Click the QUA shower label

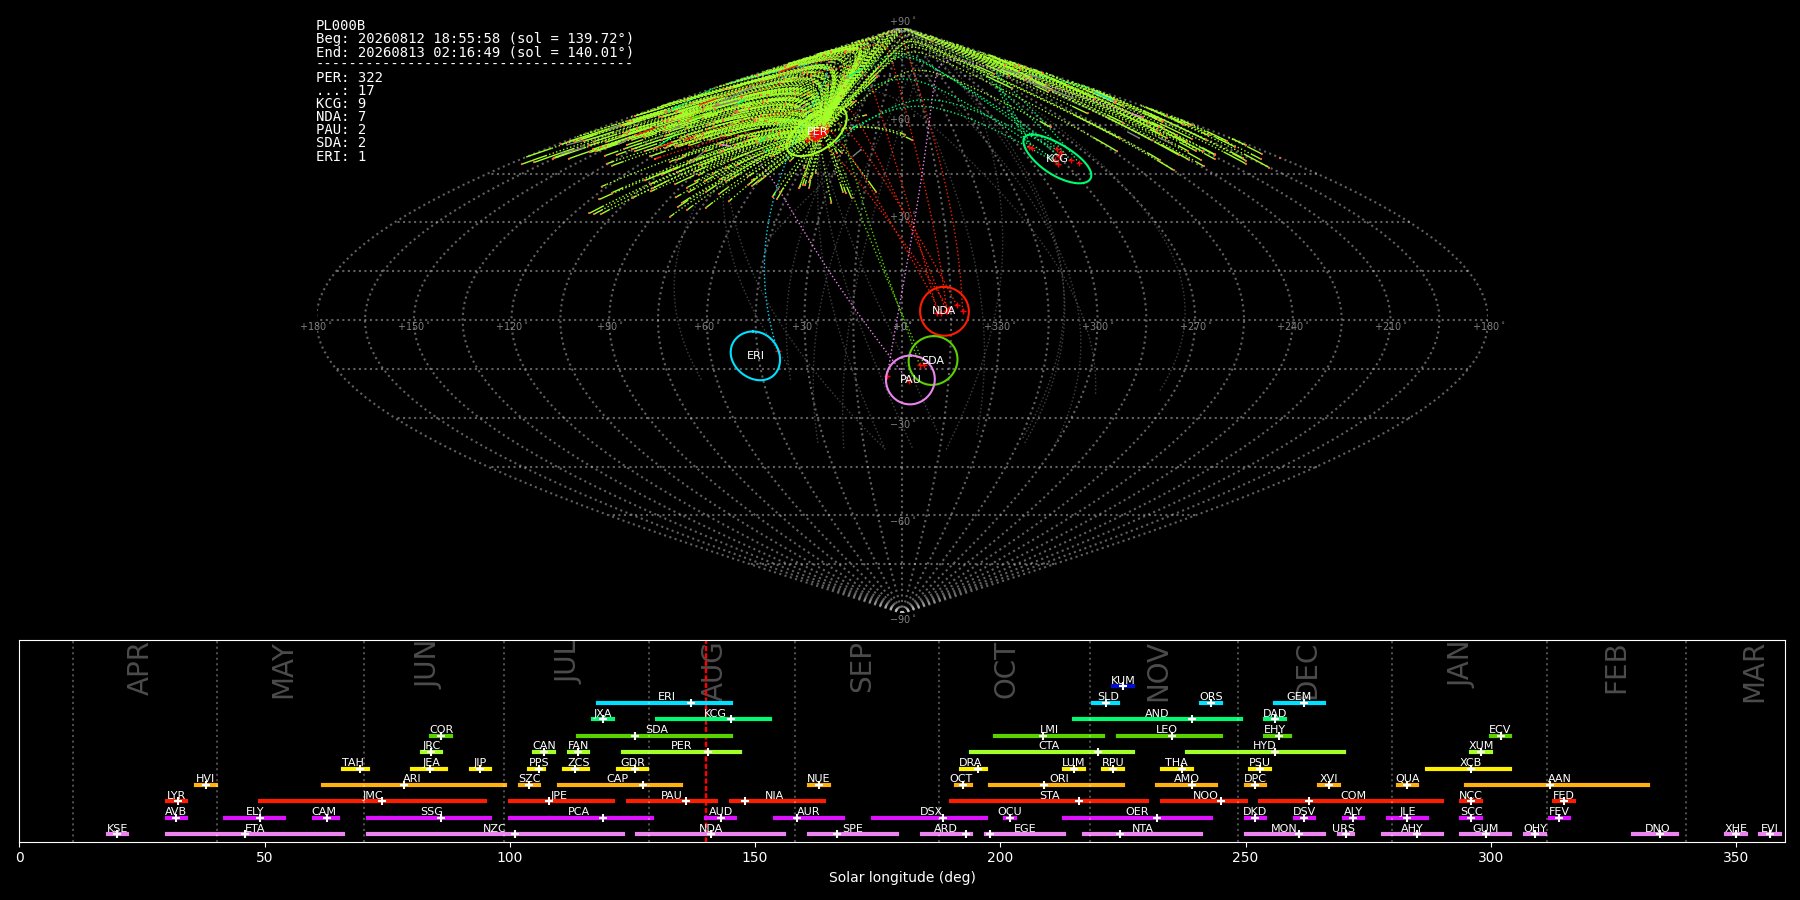1408,779
